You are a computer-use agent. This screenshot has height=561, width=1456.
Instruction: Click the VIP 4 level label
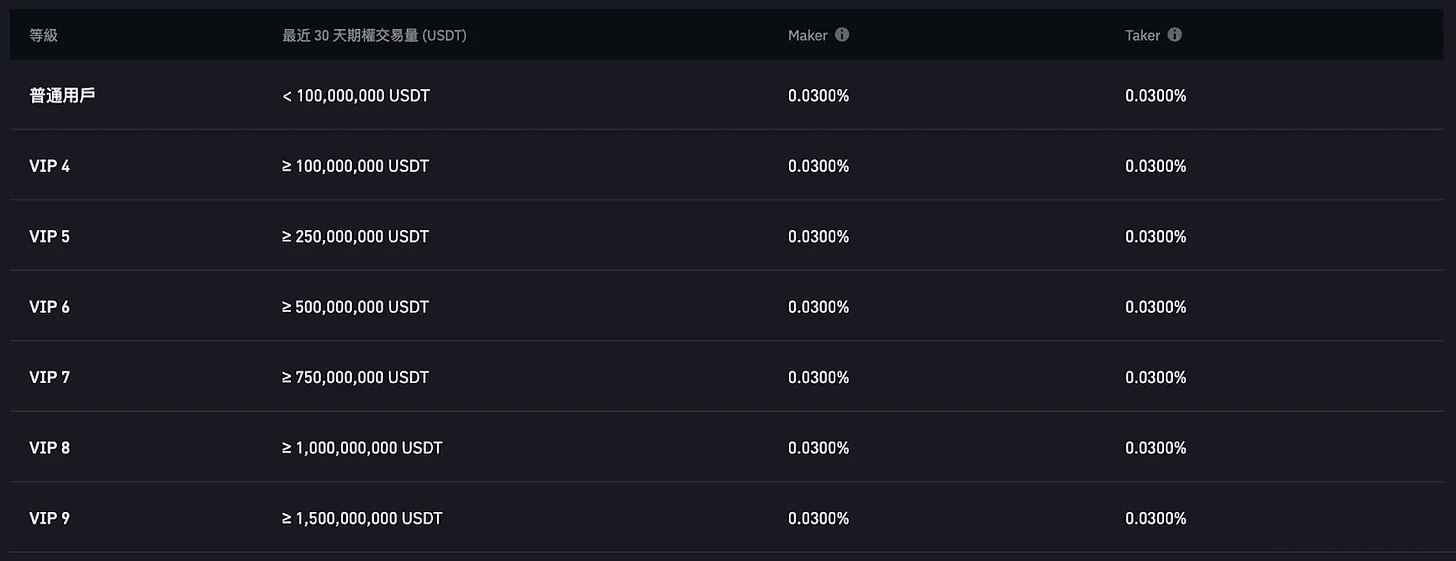(50, 166)
